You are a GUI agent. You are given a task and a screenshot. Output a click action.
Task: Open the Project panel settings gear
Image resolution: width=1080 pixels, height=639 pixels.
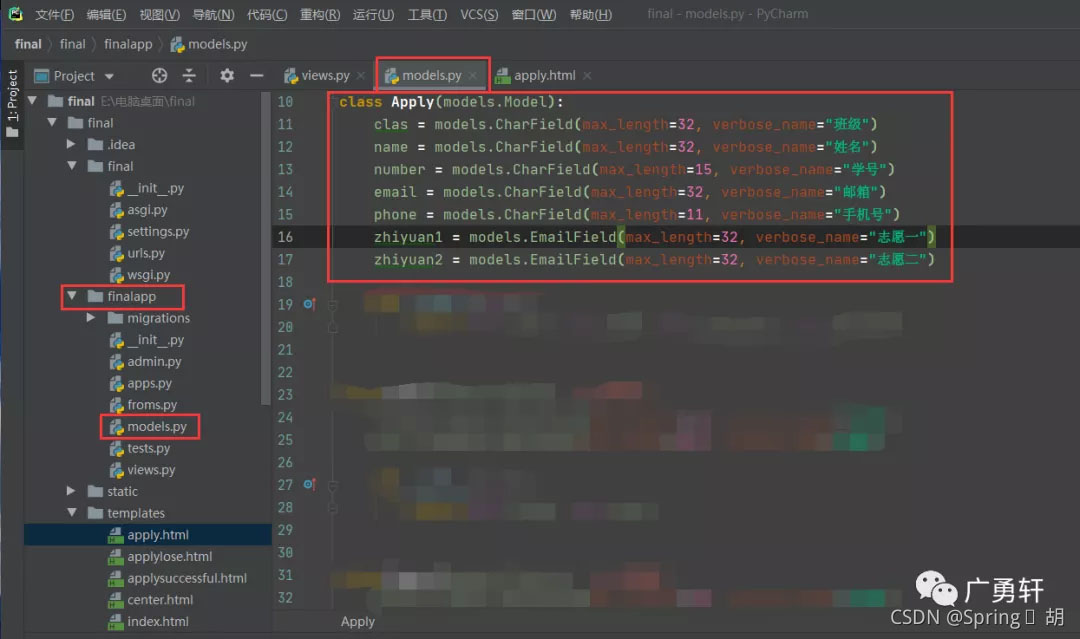point(226,75)
